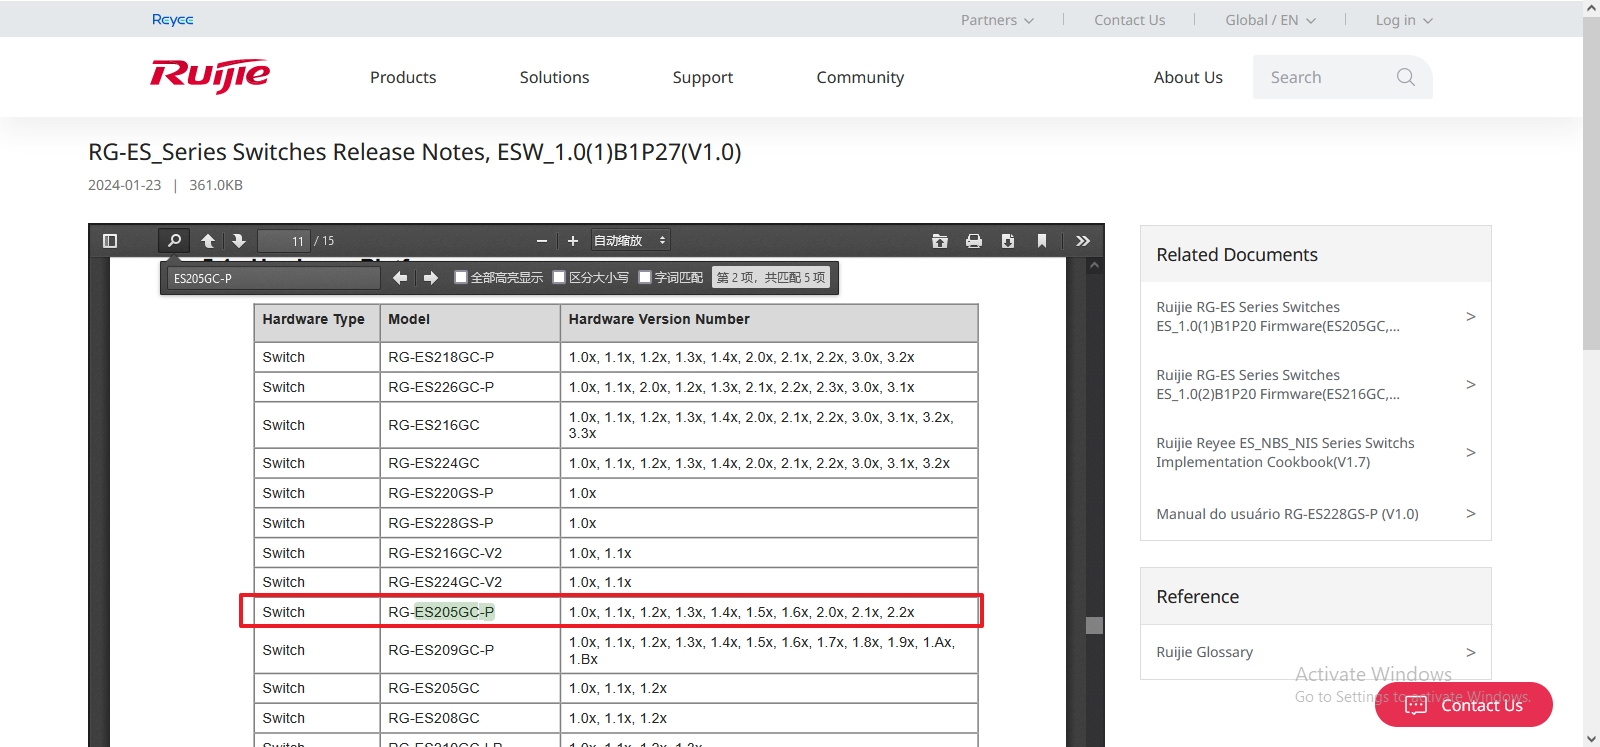1600x747 pixels.
Task: Click the red Contact Us chat button
Action: [x=1464, y=705]
